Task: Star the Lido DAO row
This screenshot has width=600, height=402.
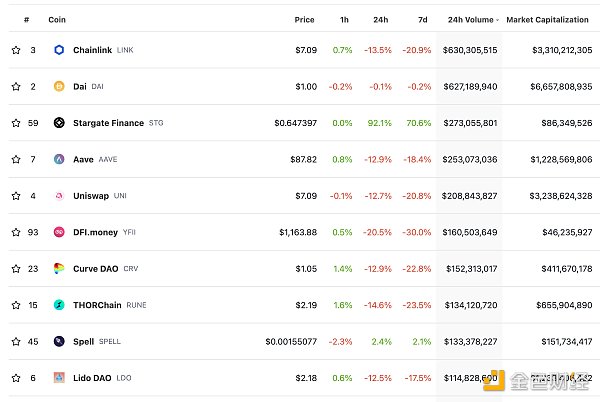Action: 15,378
